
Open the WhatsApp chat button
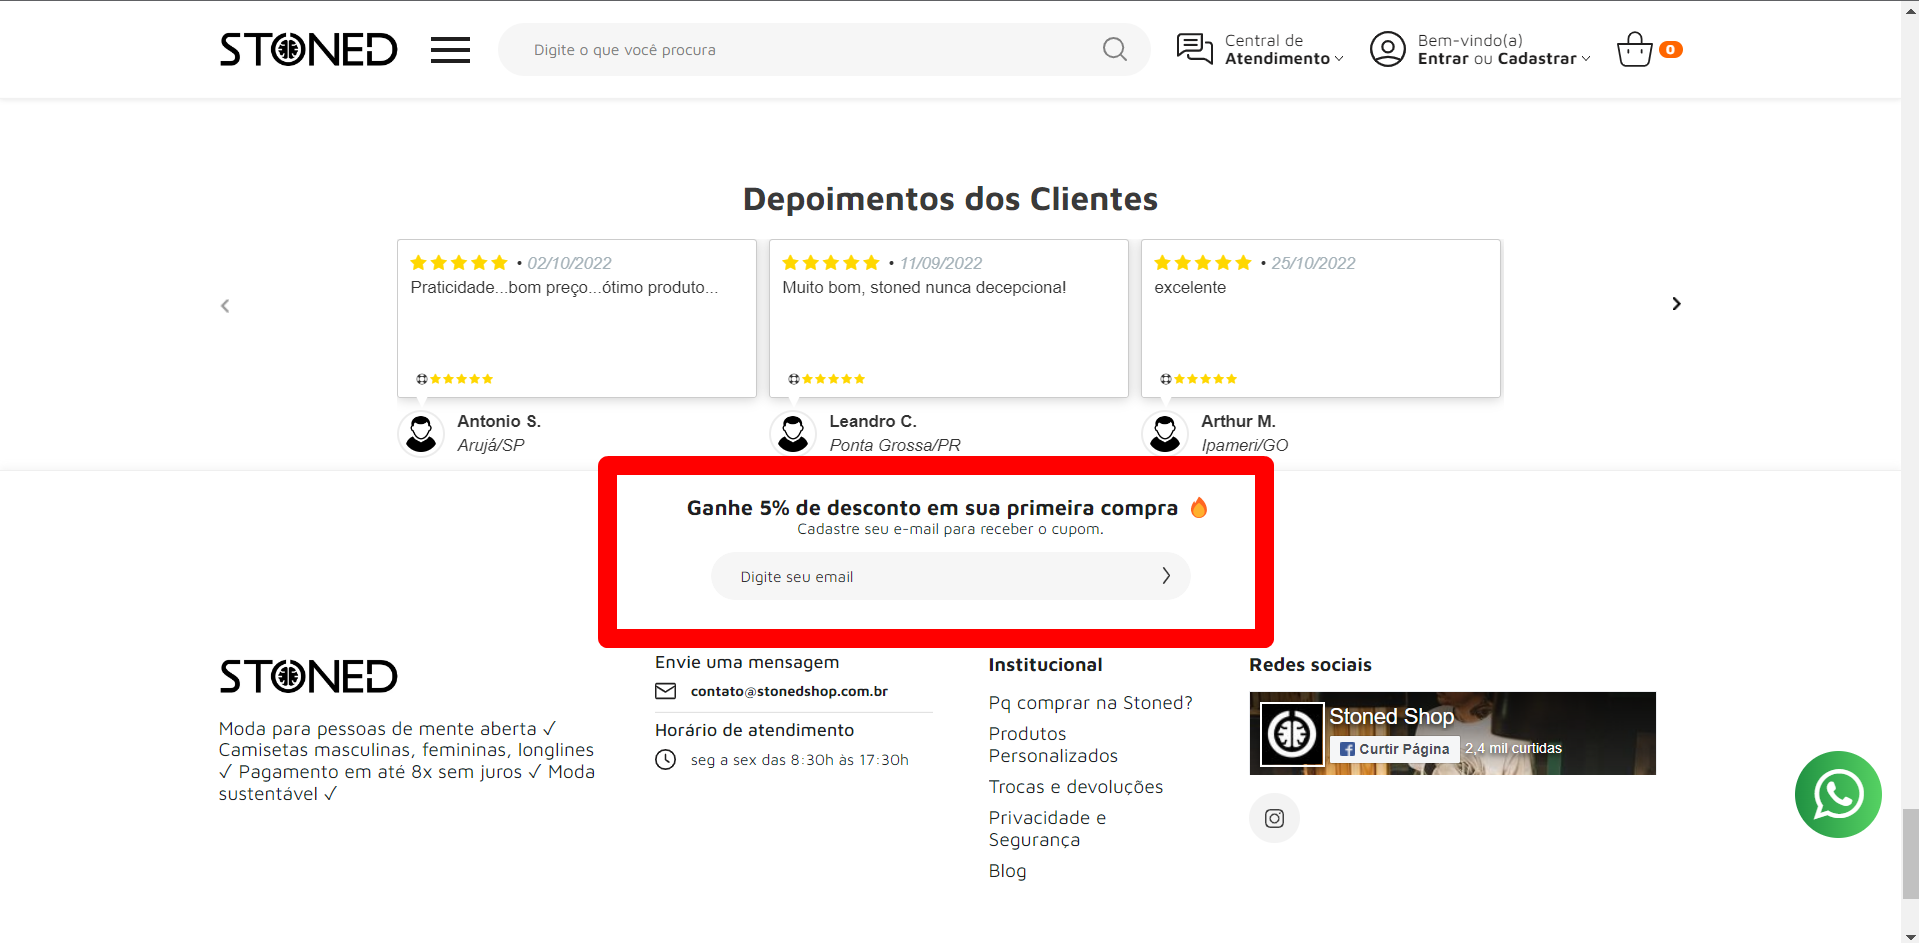(x=1838, y=794)
